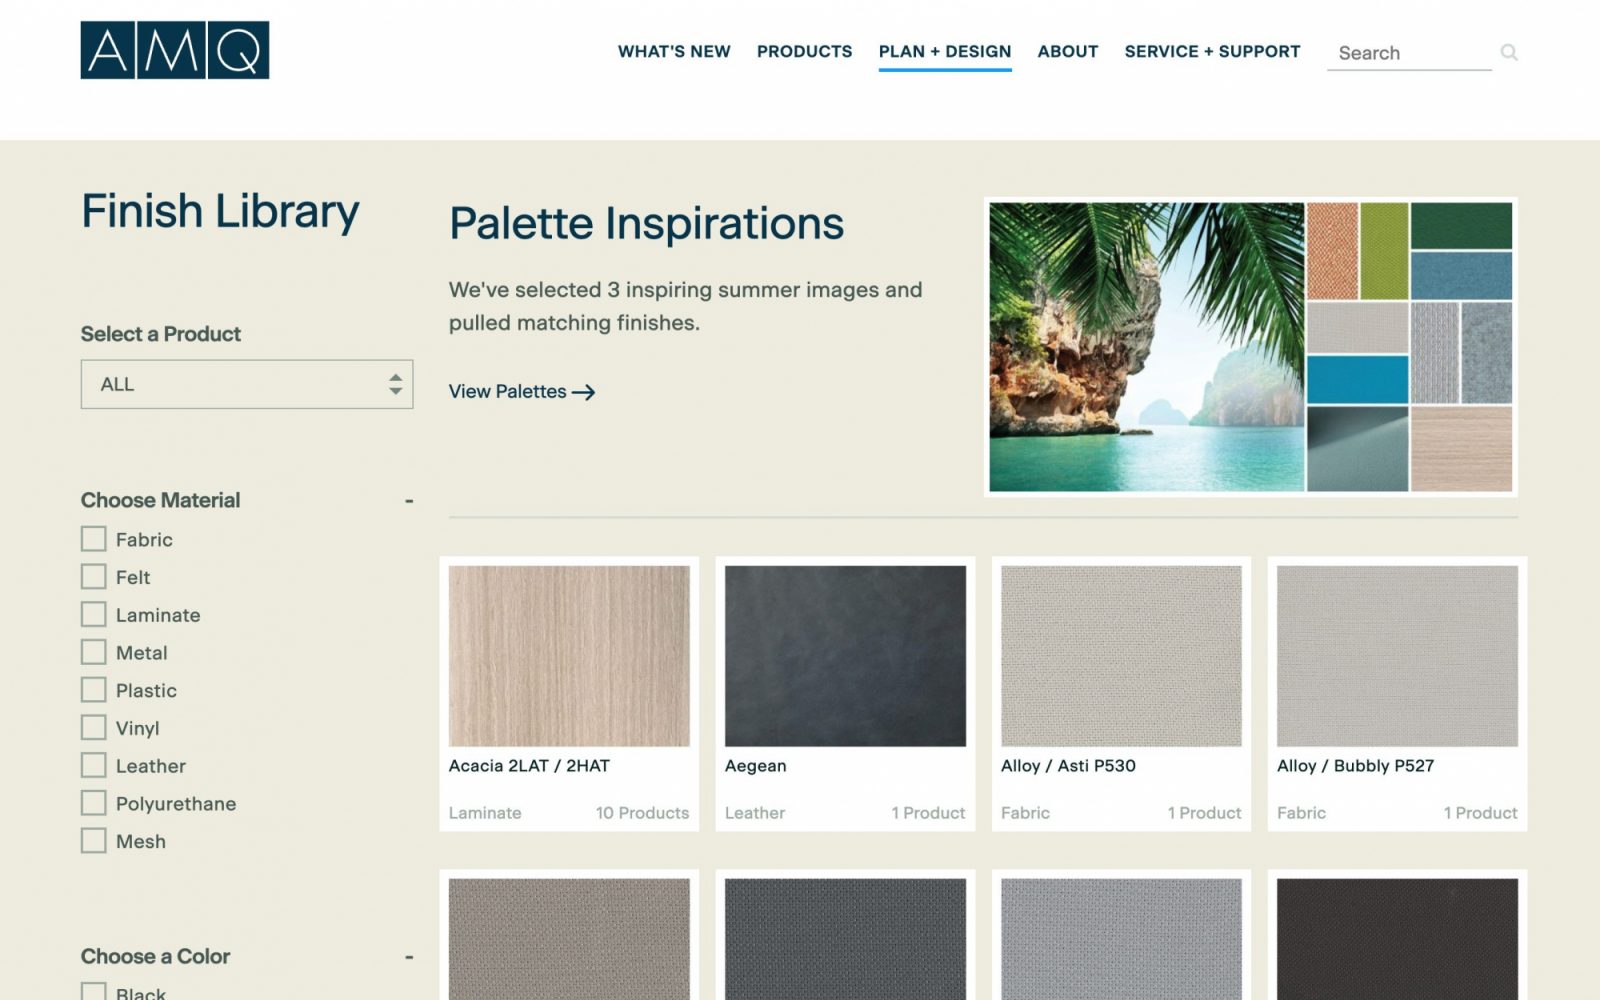Toggle the Leather material checkbox
1600x1000 pixels.
(x=93, y=766)
